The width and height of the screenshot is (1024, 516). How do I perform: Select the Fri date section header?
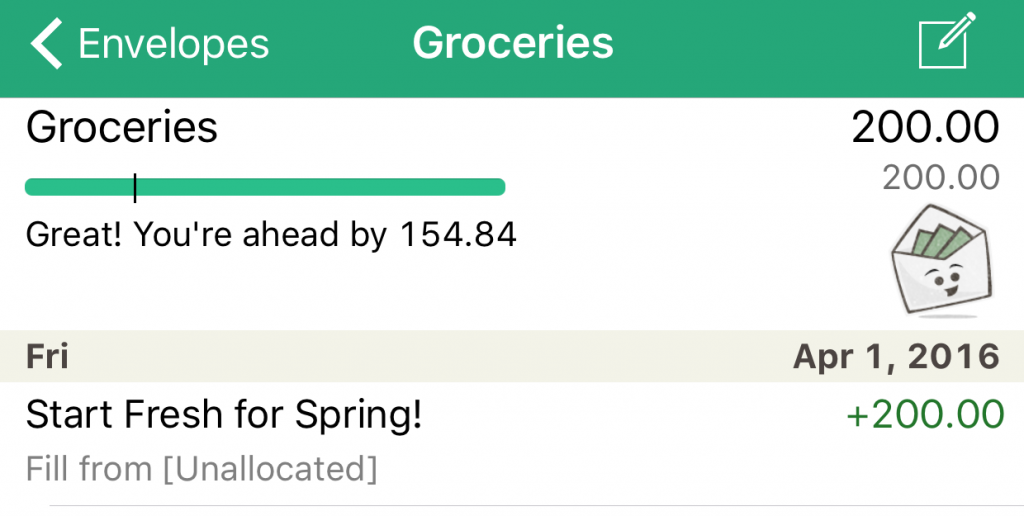(x=512, y=357)
